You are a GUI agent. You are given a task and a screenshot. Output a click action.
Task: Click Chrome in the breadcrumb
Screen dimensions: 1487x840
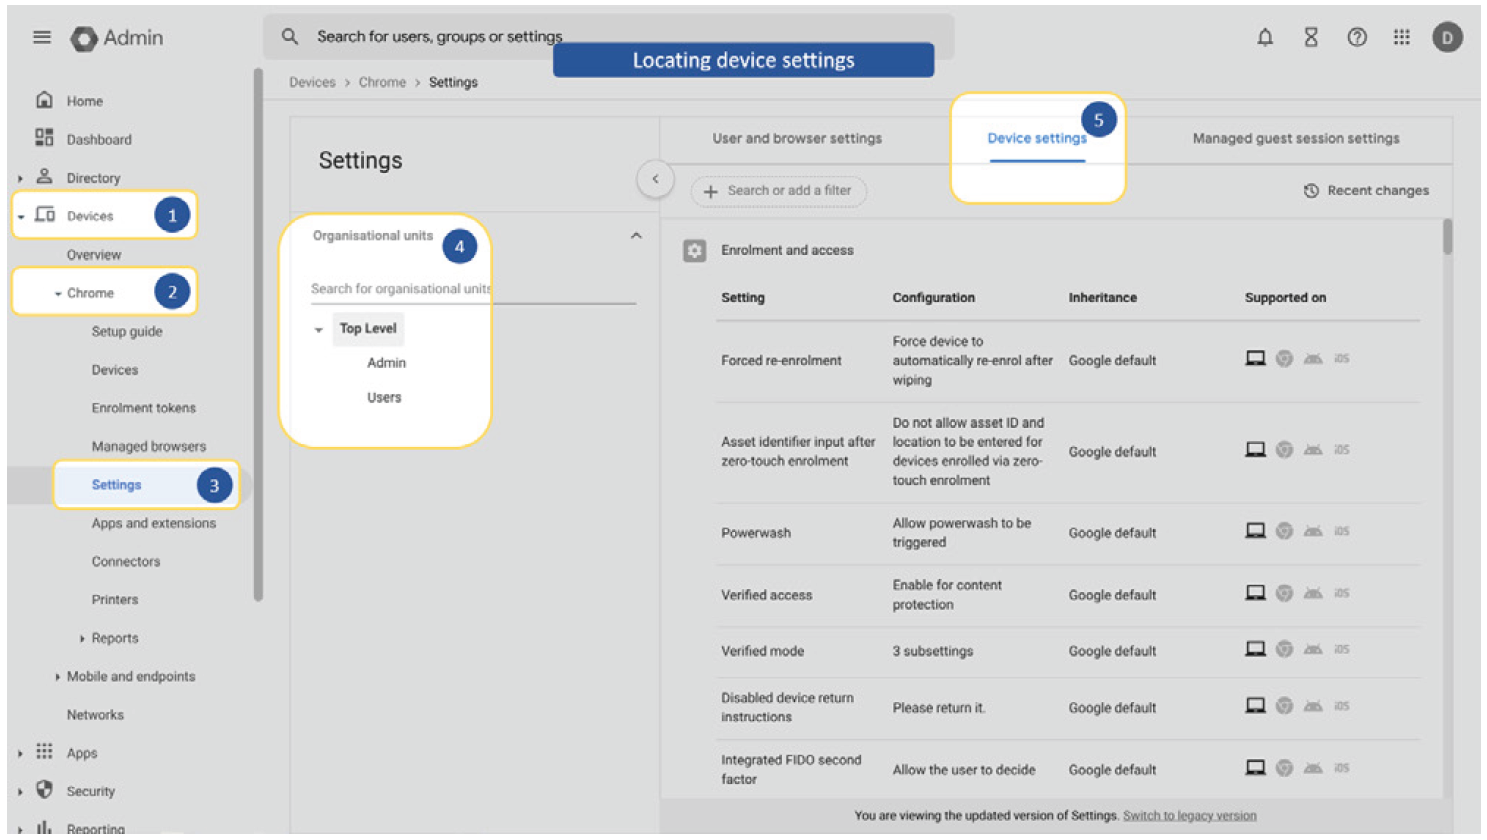coord(382,82)
